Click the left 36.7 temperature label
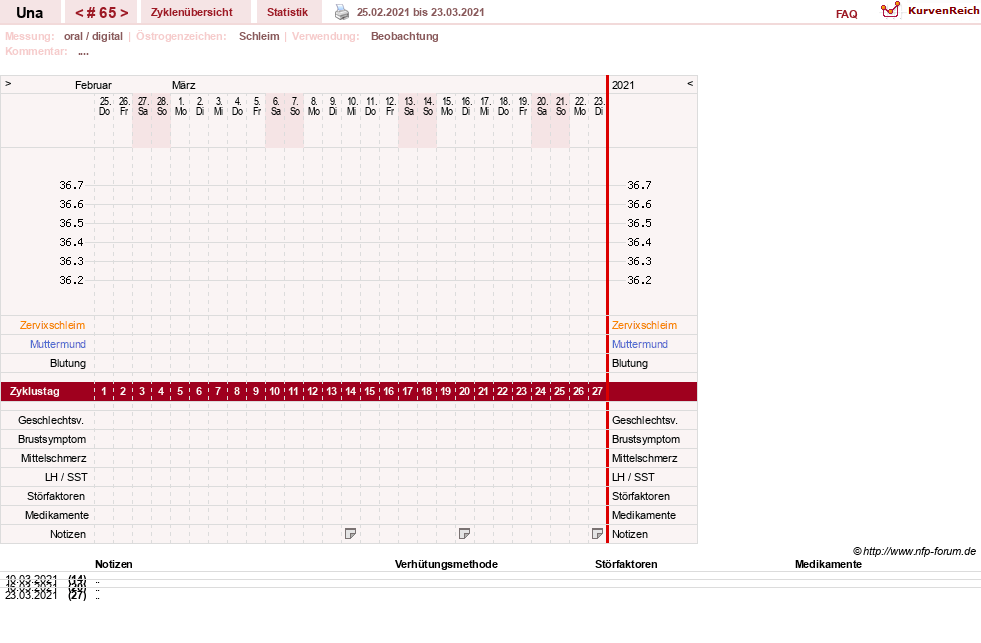Screen dimensions: 981x643 tap(71, 185)
